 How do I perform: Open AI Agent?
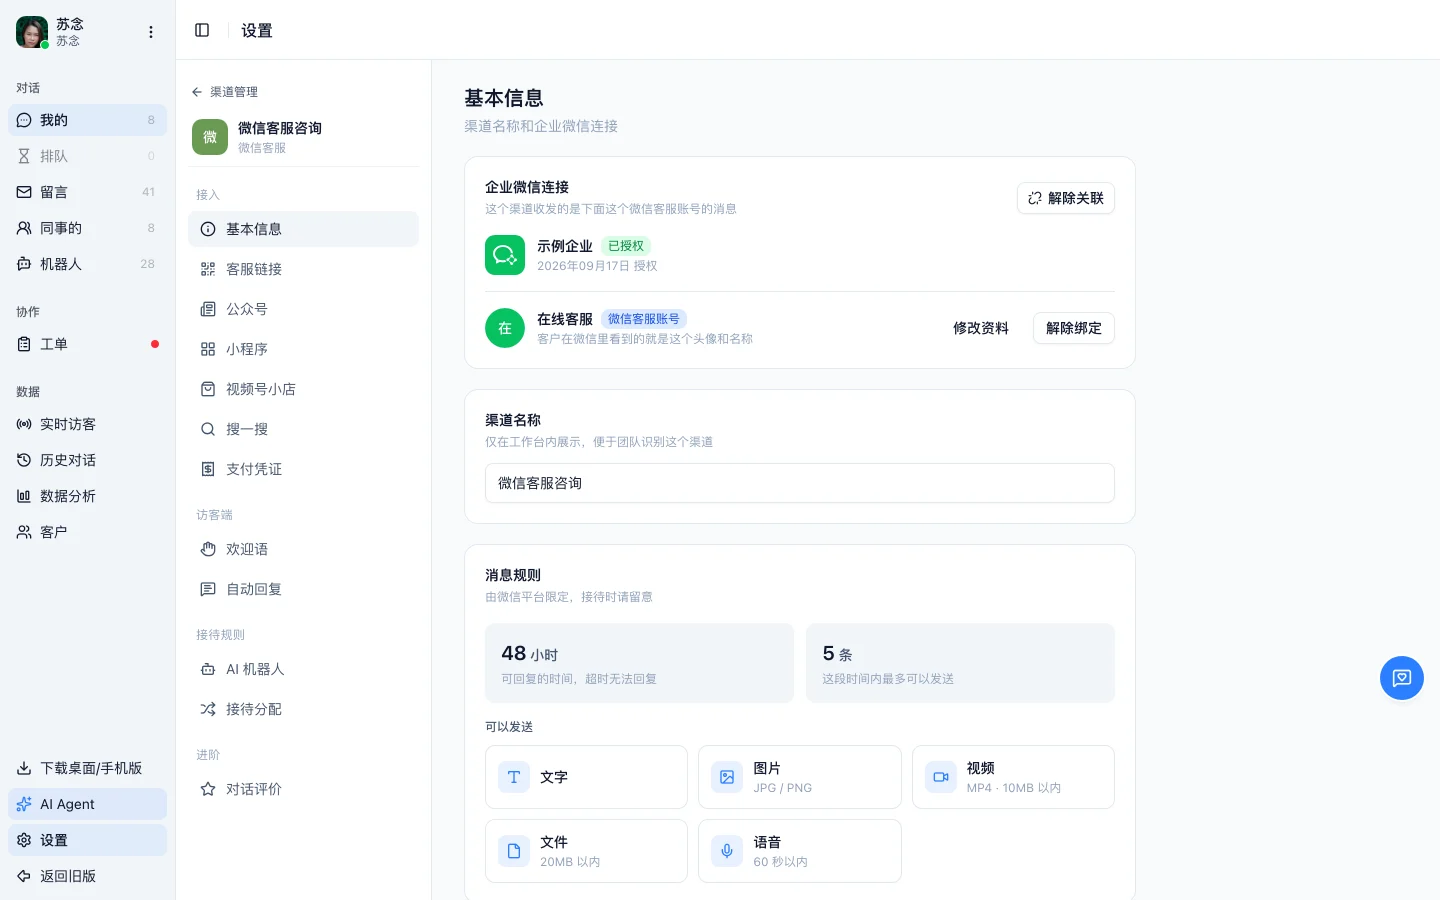coord(87,804)
